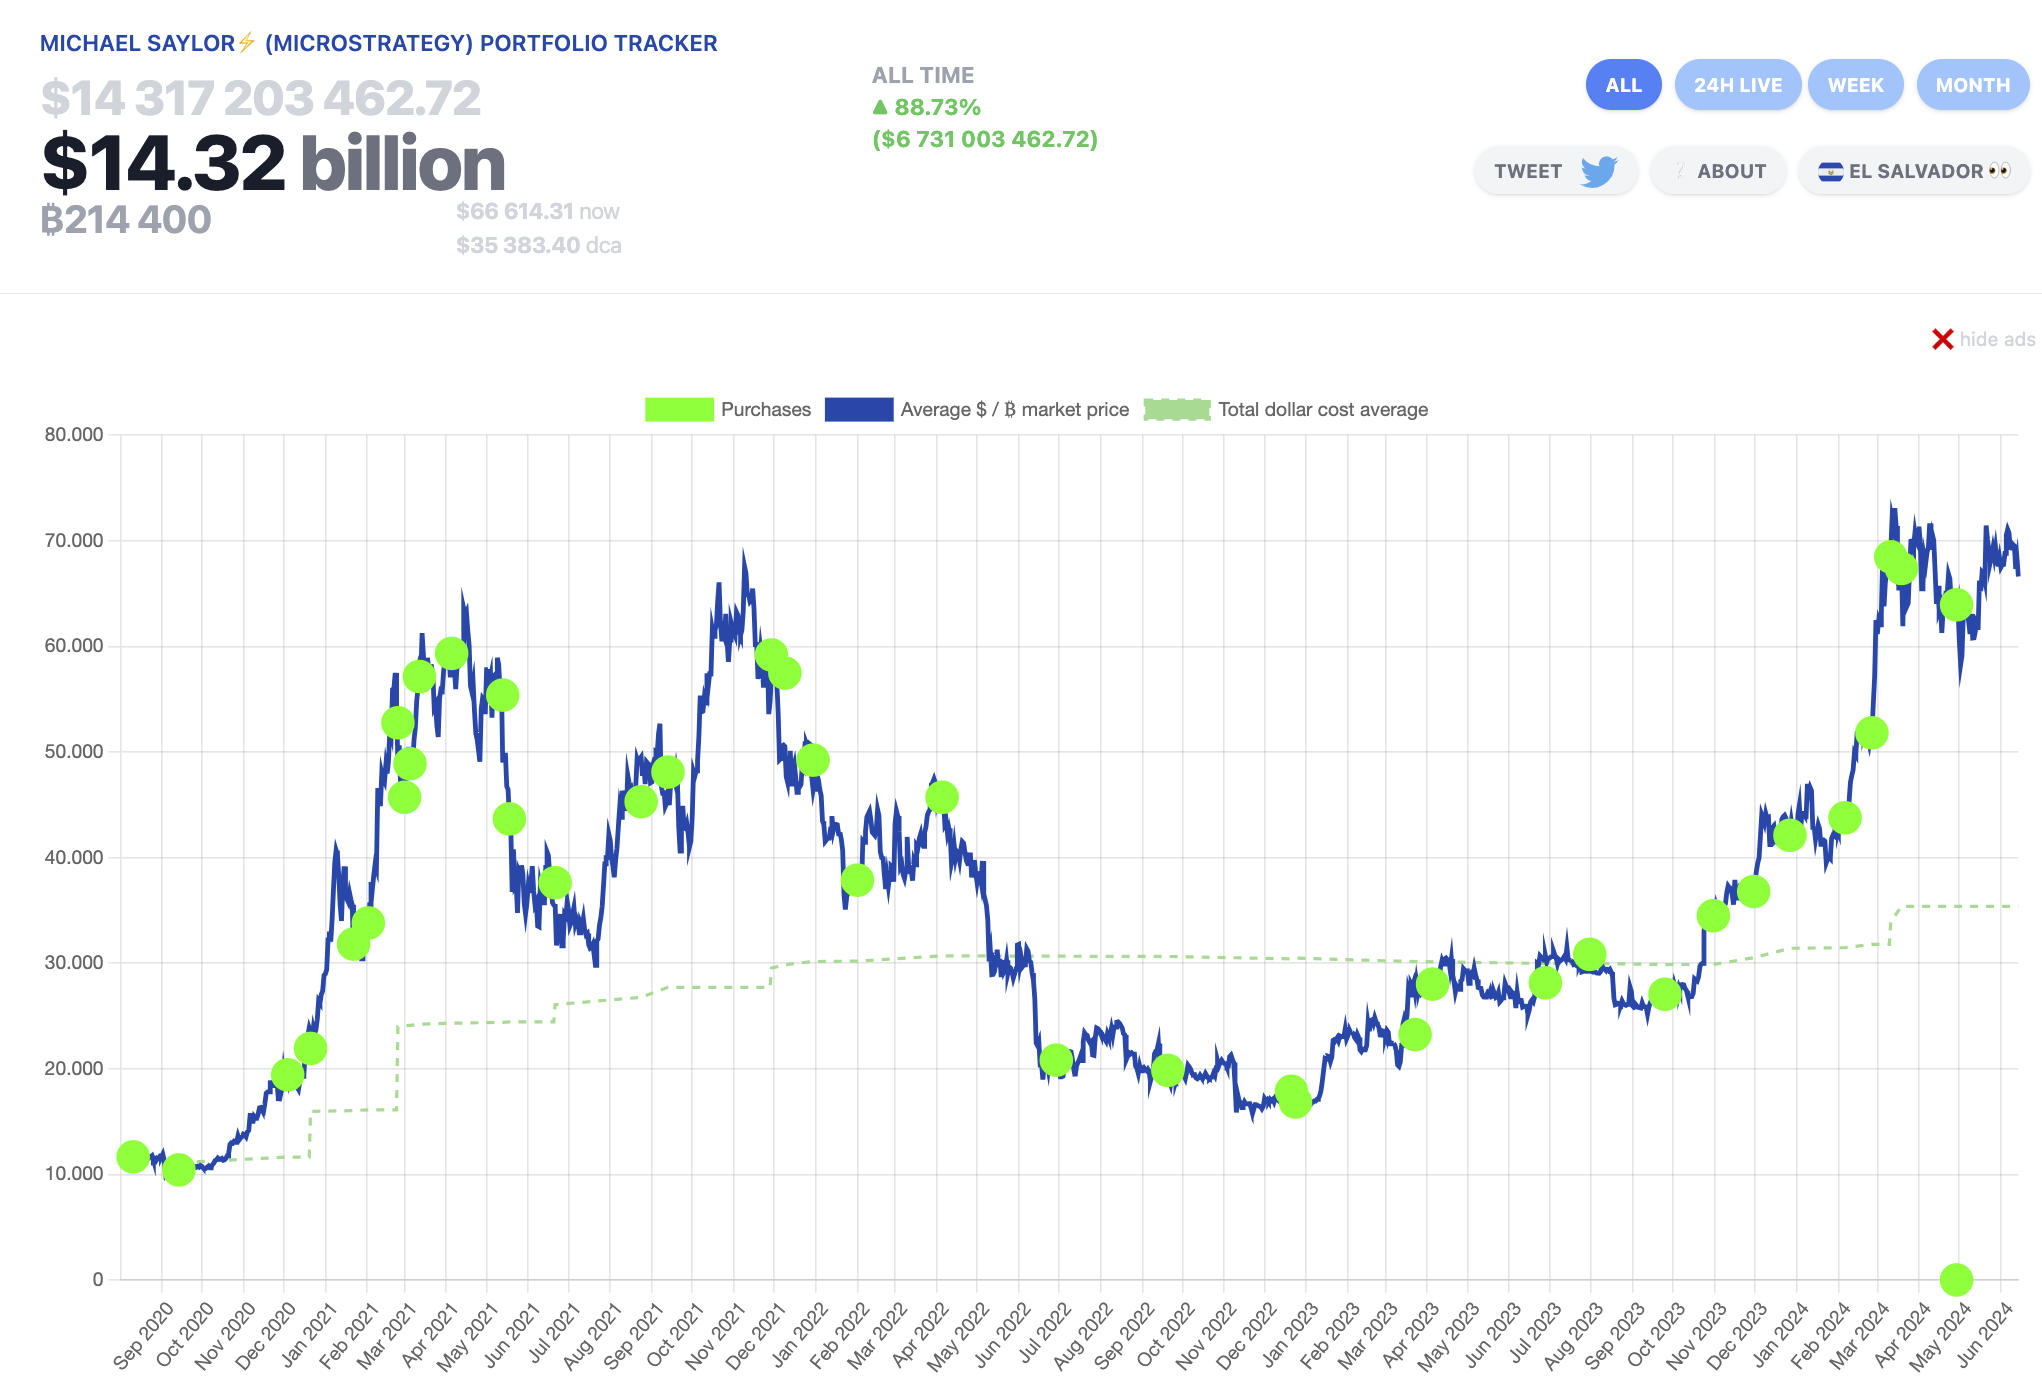
Task: Click the purchase dot at zero in May 2024
Action: (x=1956, y=1279)
